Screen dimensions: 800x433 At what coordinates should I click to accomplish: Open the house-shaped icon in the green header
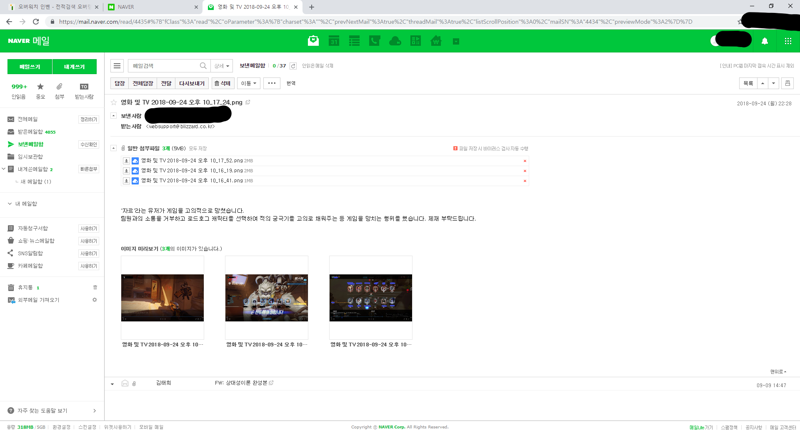tap(436, 41)
